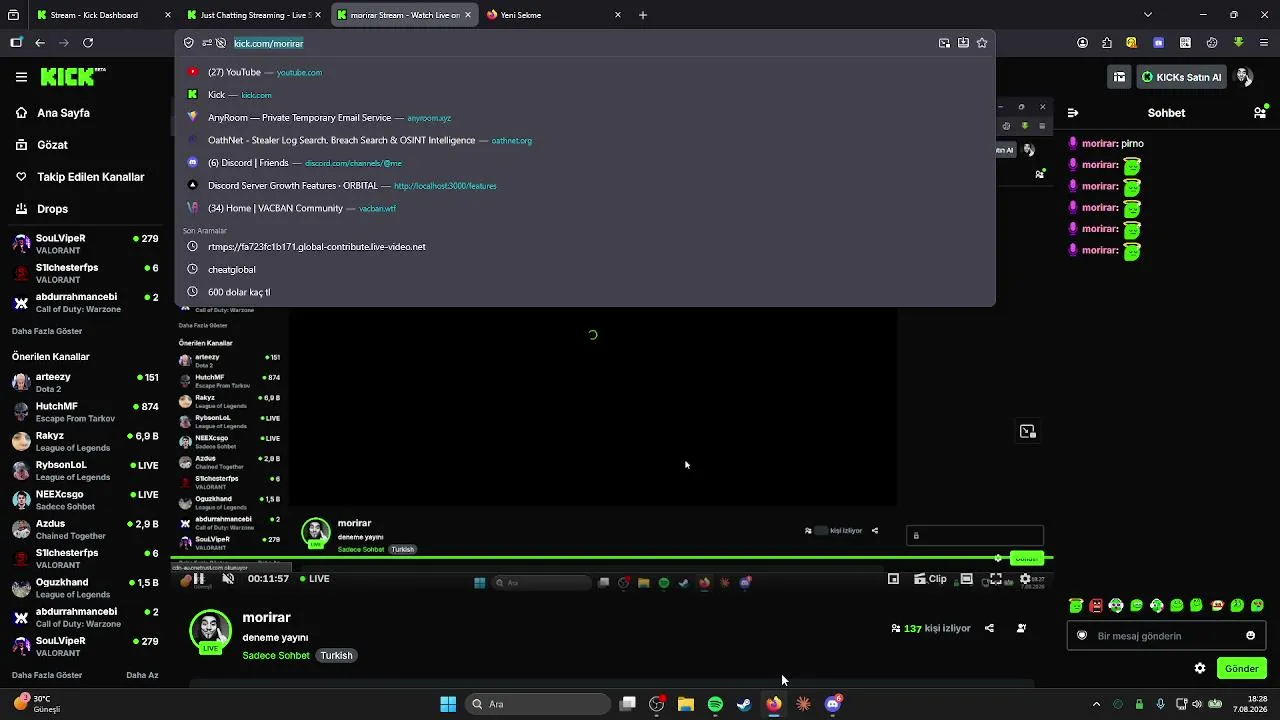The width and height of the screenshot is (1280, 720).
Task: Open File Explorer from the taskbar
Action: [x=685, y=704]
